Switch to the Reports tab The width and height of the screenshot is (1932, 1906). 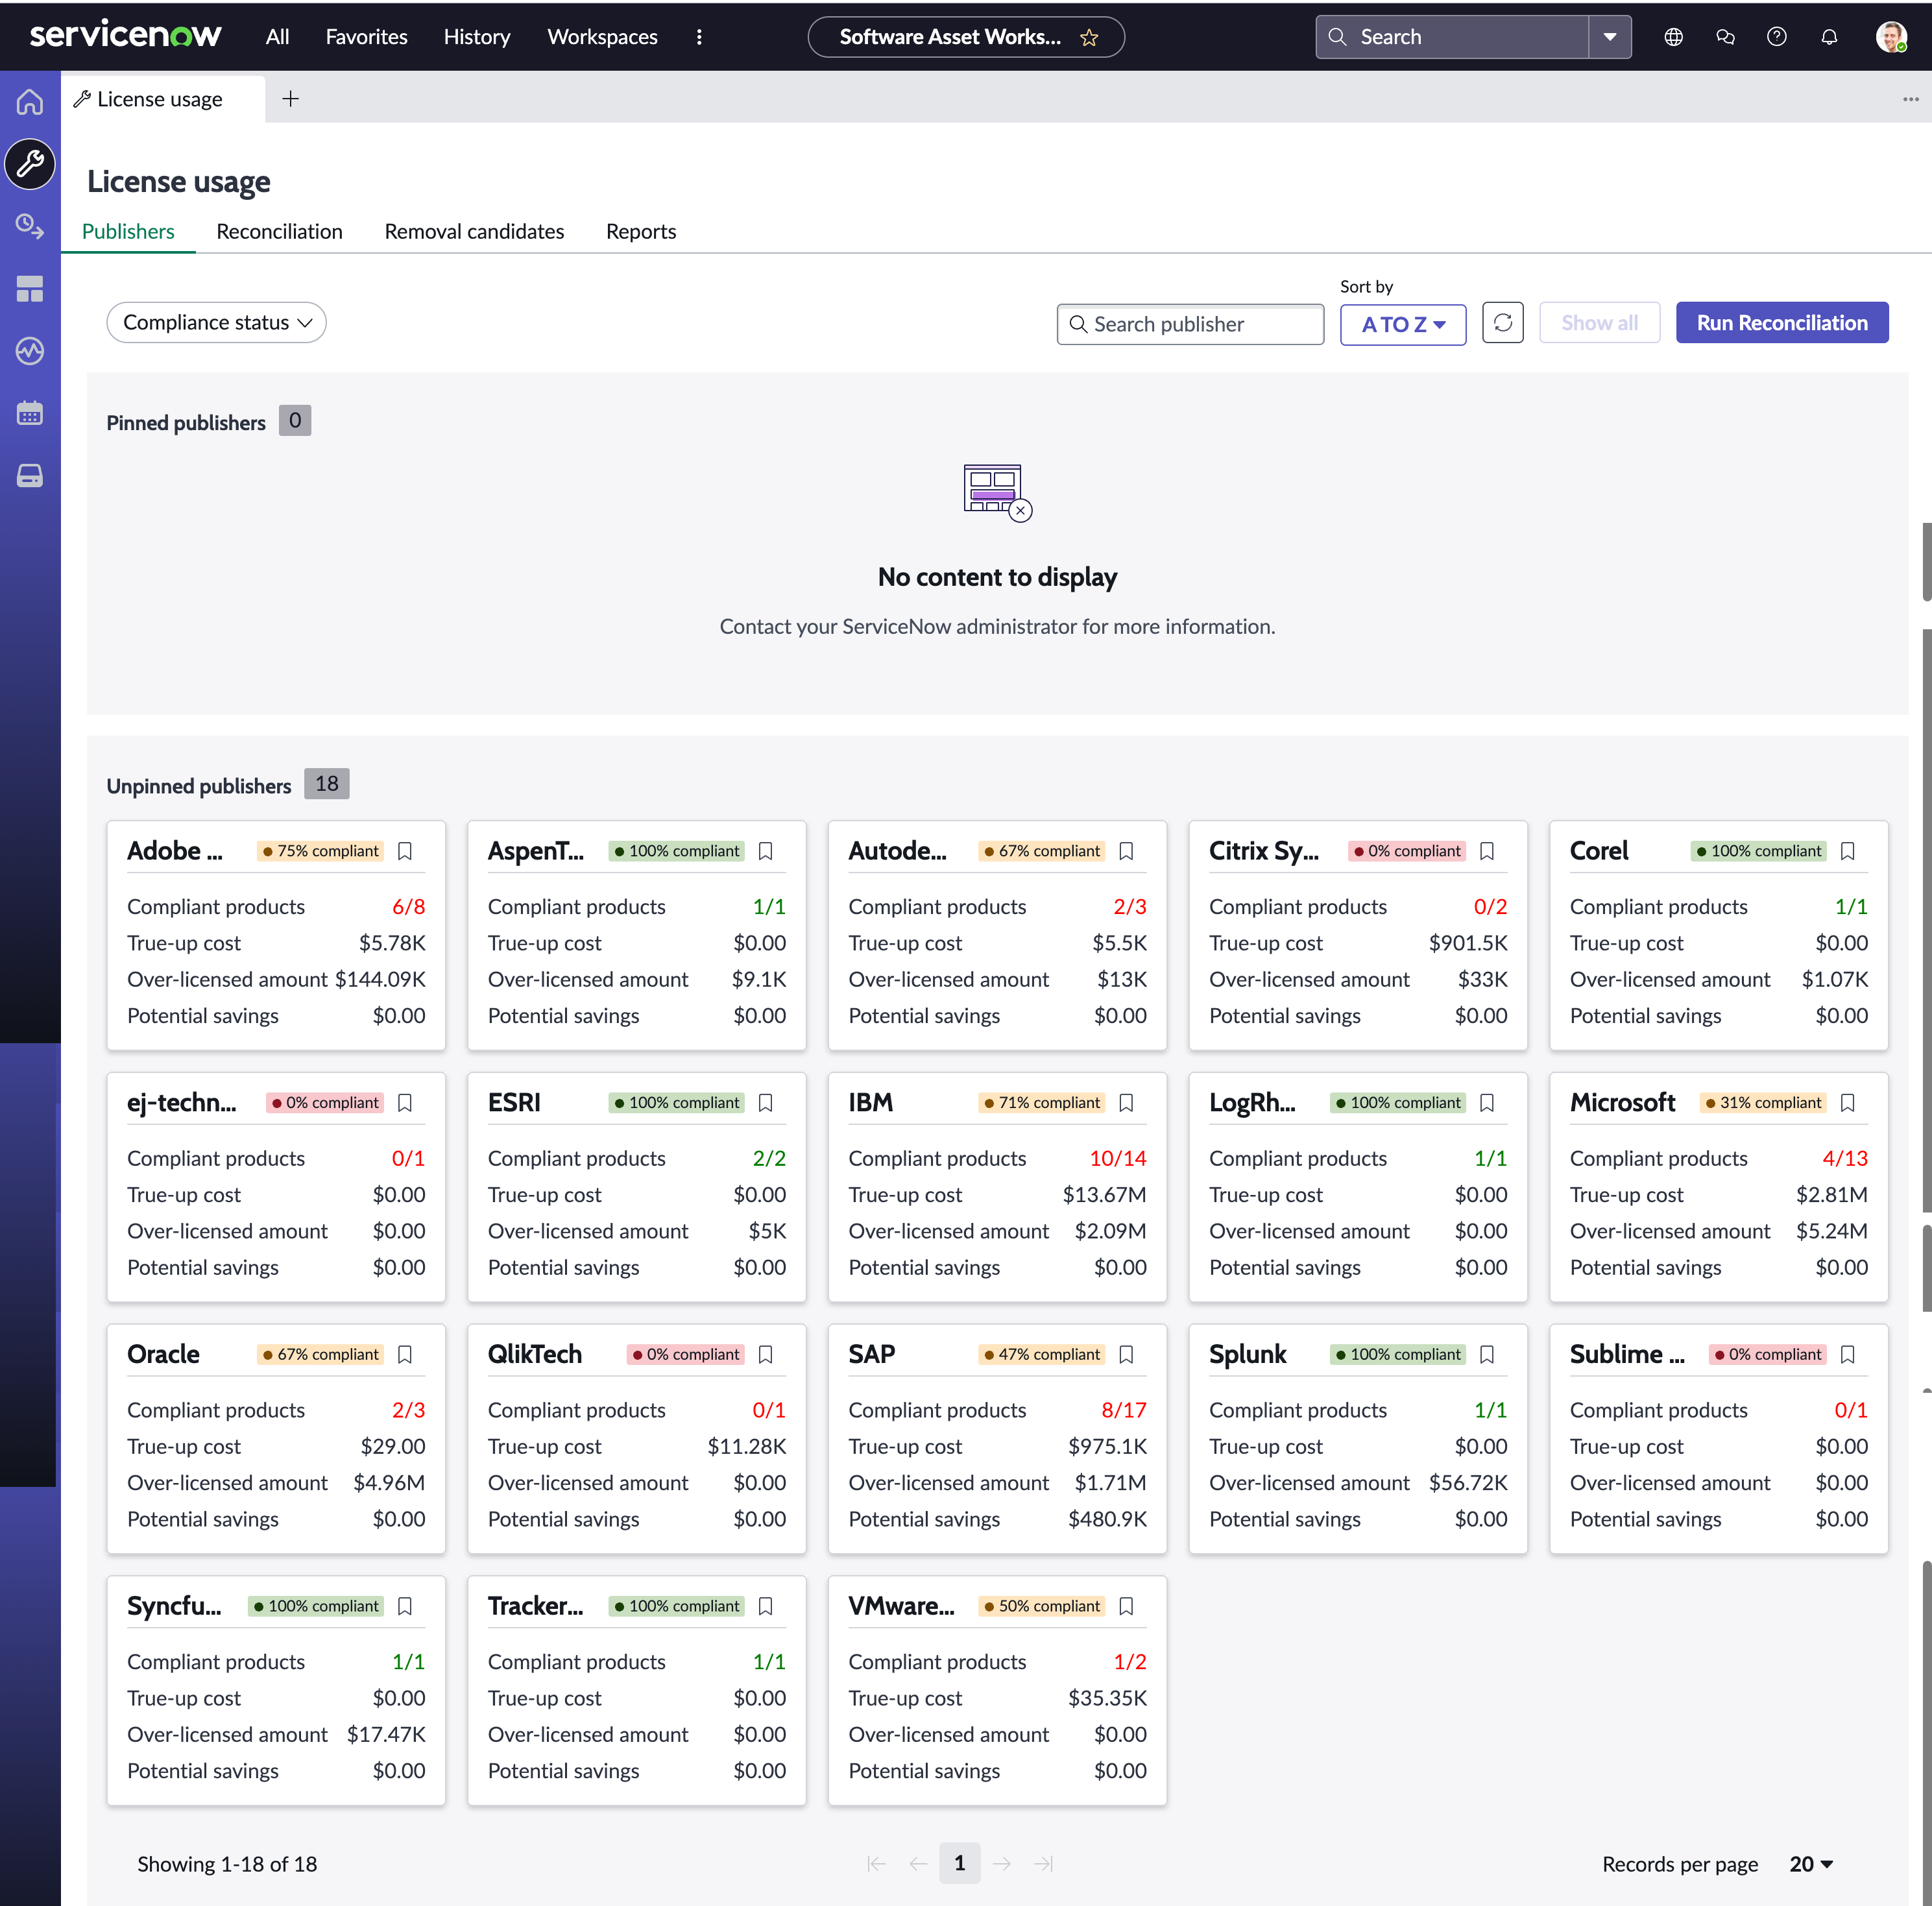[641, 231]
